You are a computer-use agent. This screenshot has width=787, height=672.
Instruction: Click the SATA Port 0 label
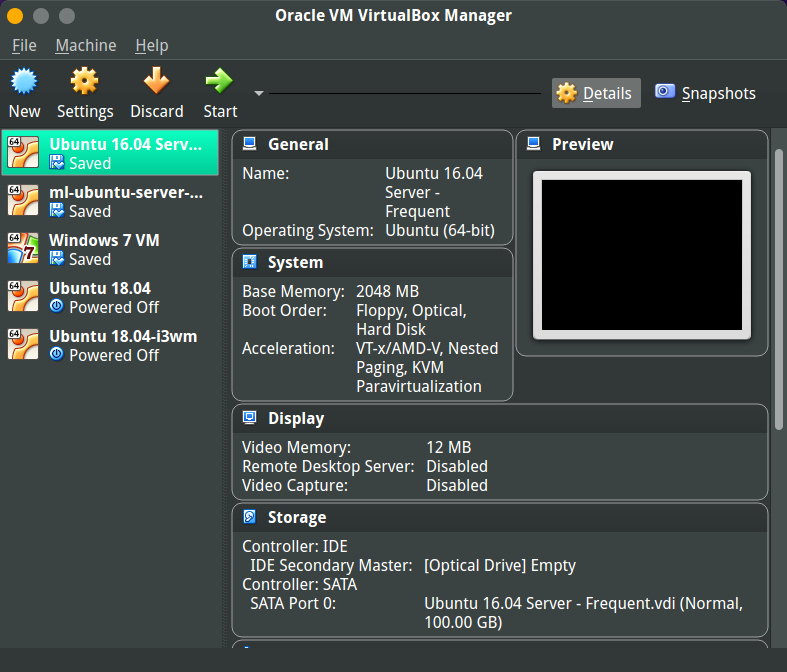click(293, 603)
